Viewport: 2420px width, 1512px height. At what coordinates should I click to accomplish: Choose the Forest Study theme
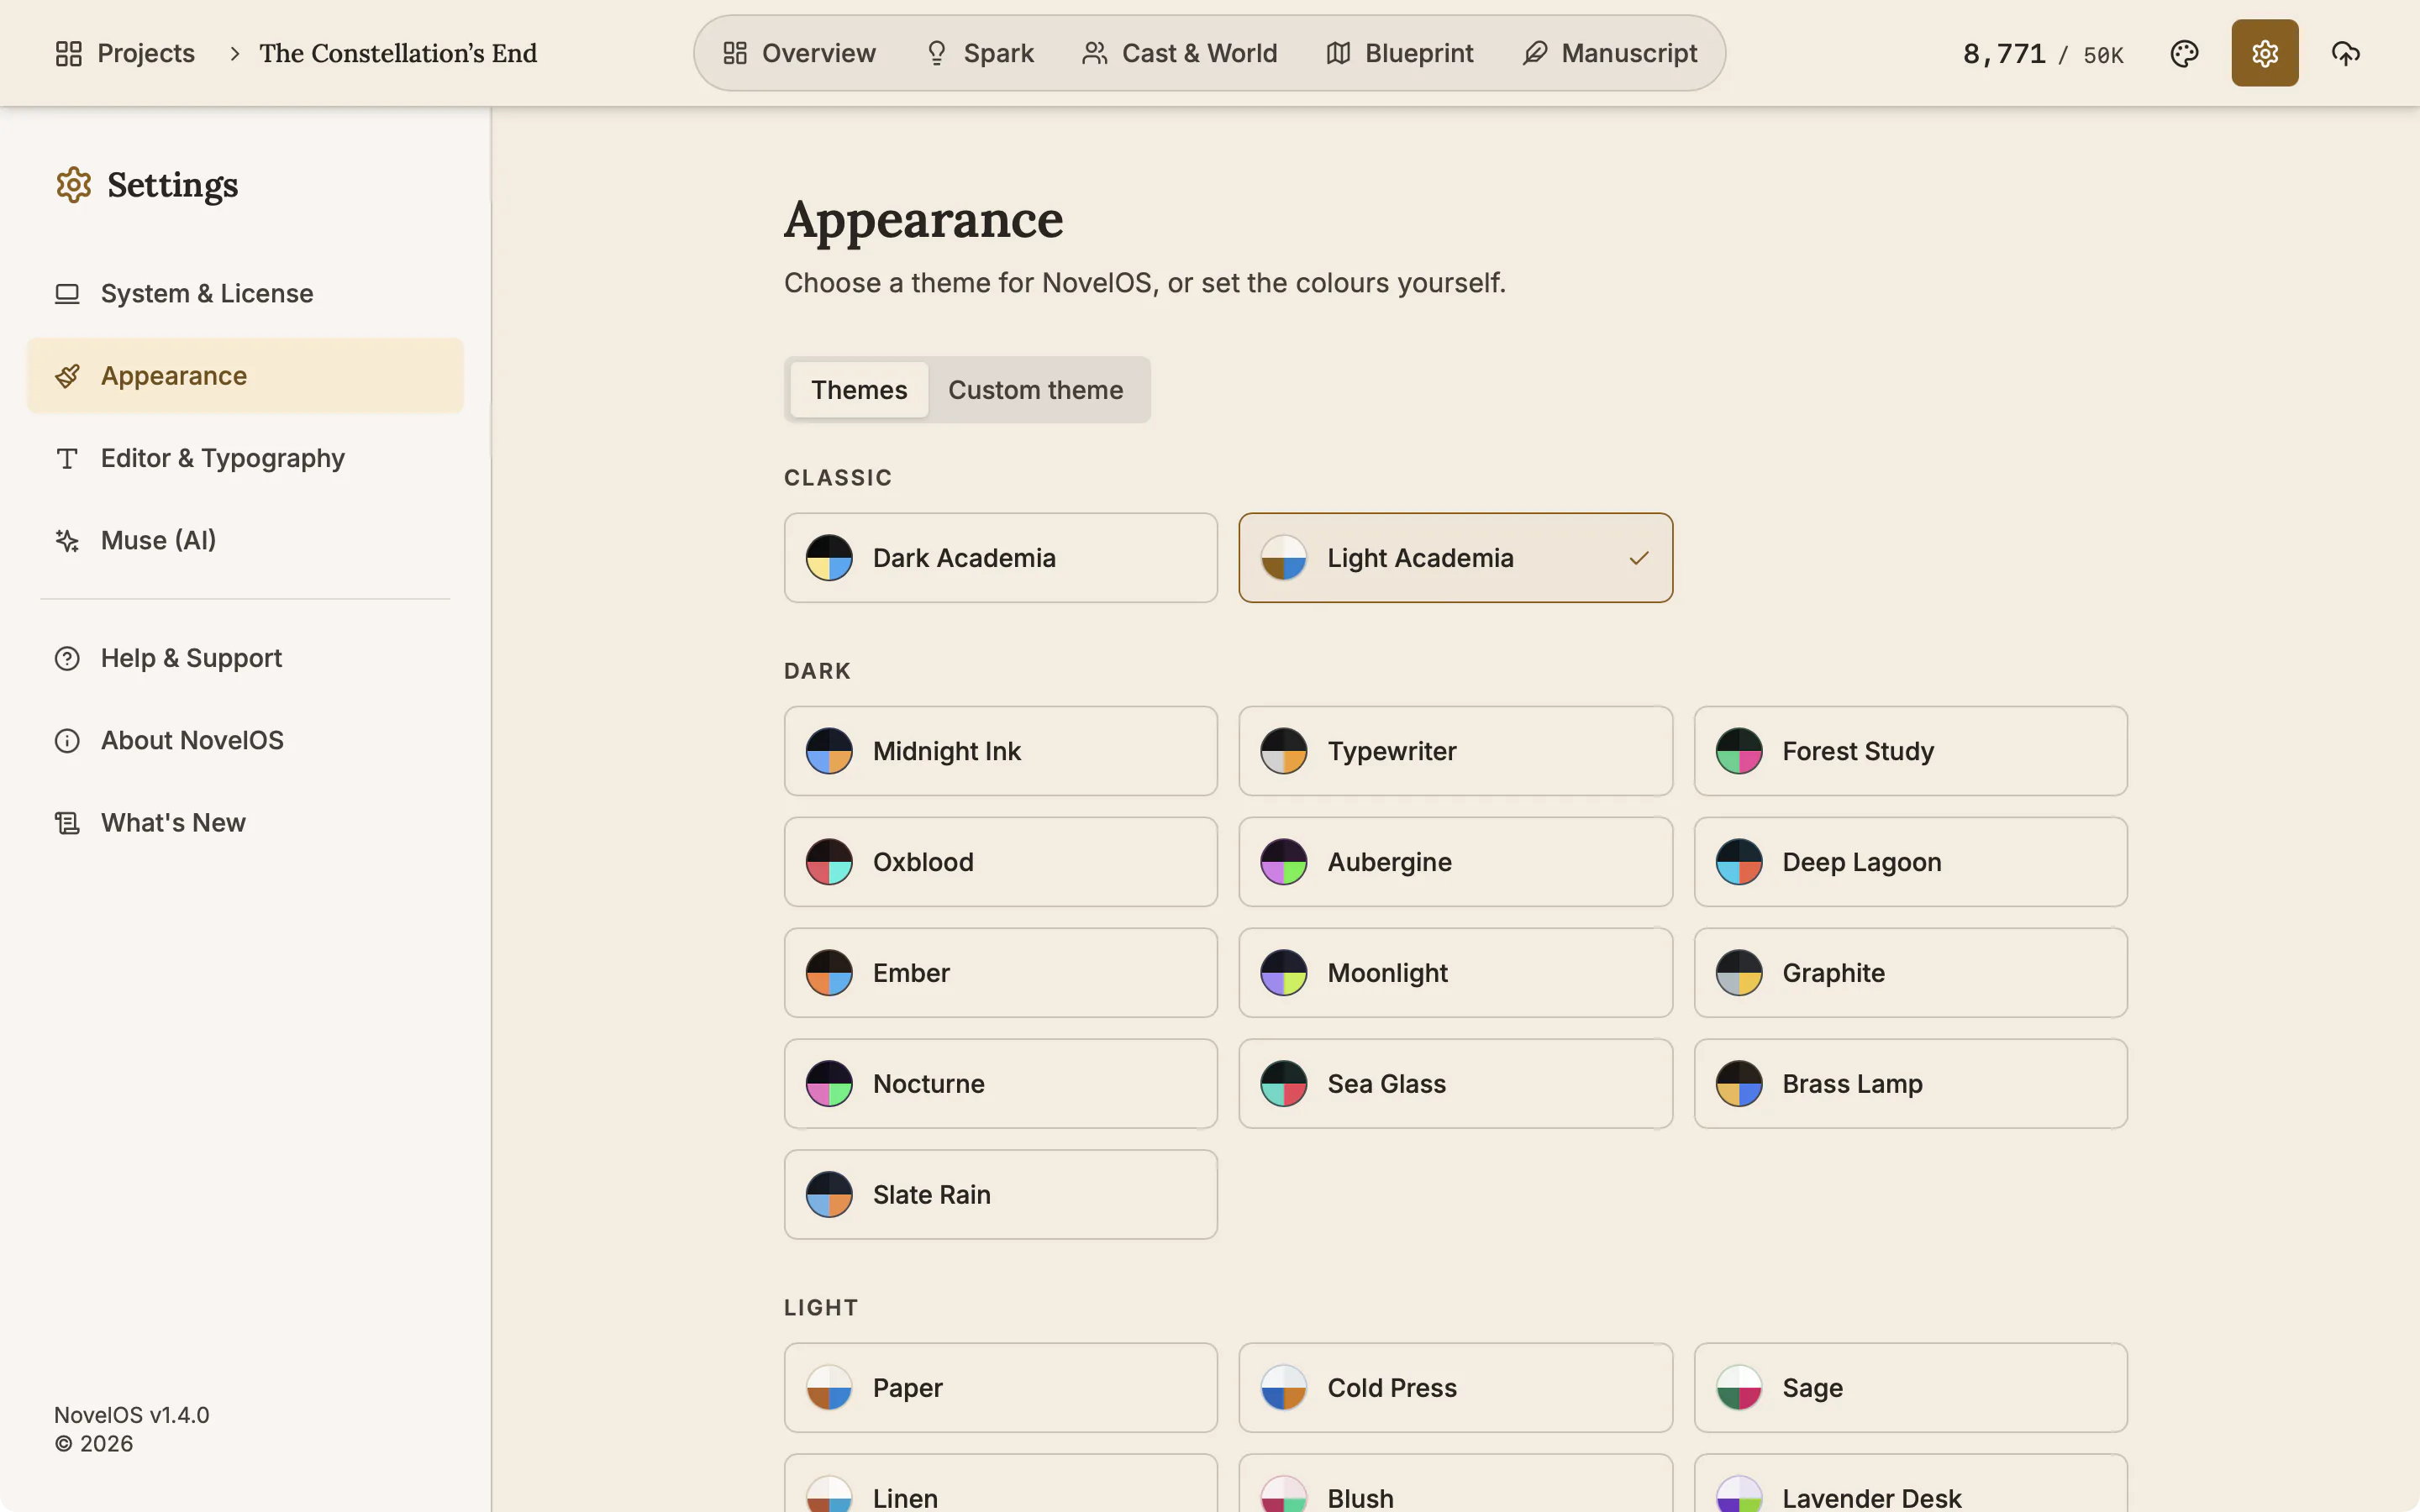coord(1910,751)
